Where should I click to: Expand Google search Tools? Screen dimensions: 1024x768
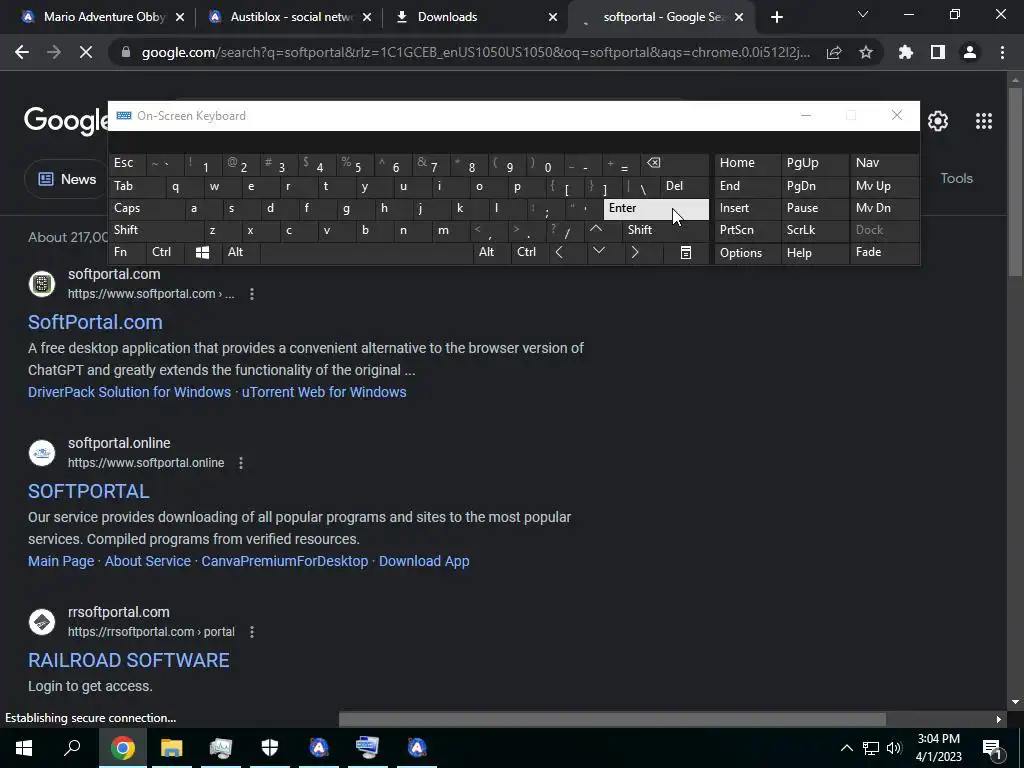pos(956,178)
